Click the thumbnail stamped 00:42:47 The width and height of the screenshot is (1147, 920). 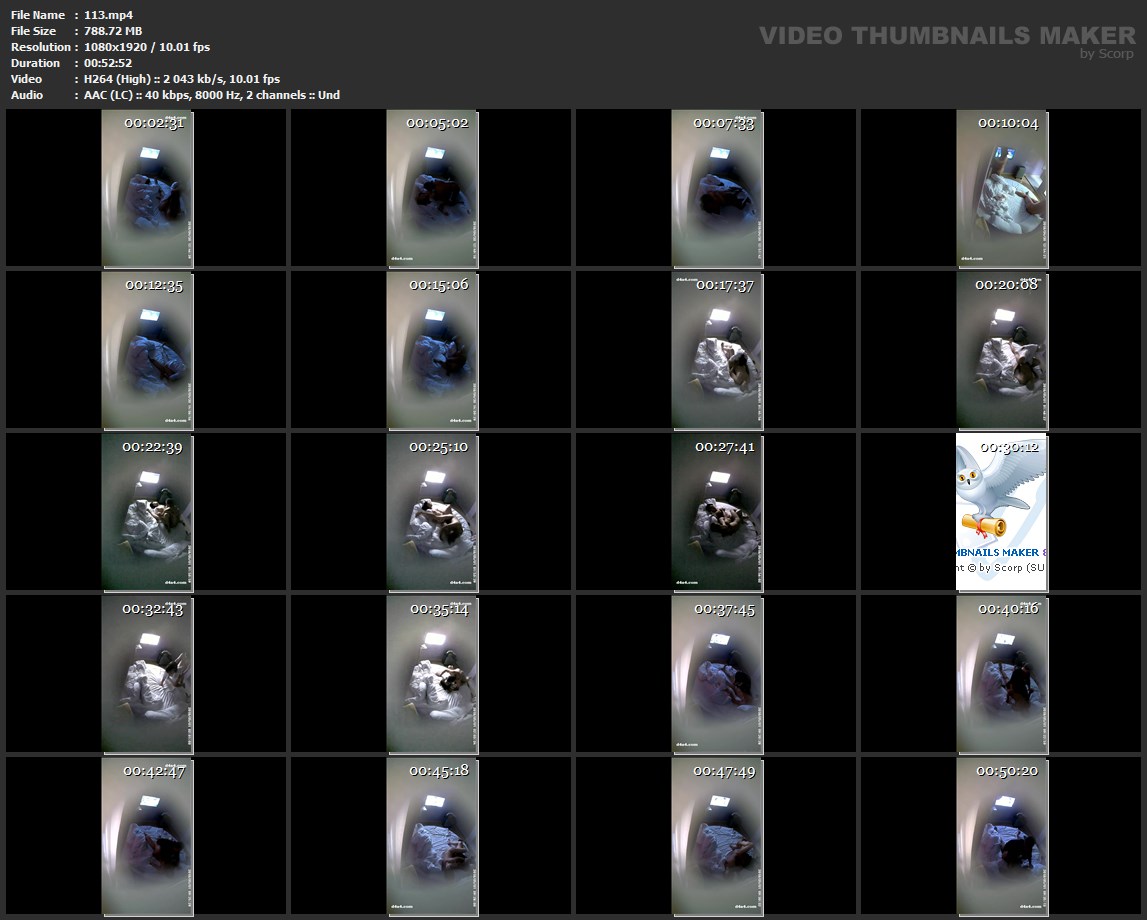(147, 837)
